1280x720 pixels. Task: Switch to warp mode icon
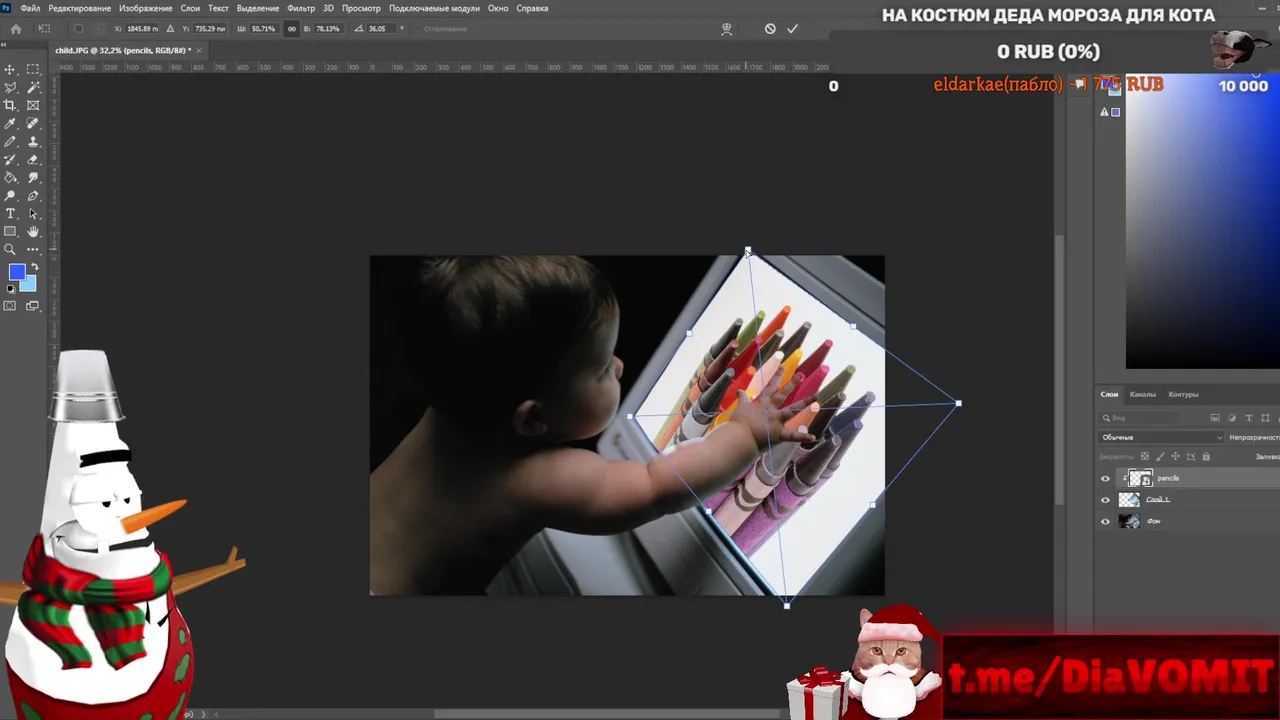727,29
